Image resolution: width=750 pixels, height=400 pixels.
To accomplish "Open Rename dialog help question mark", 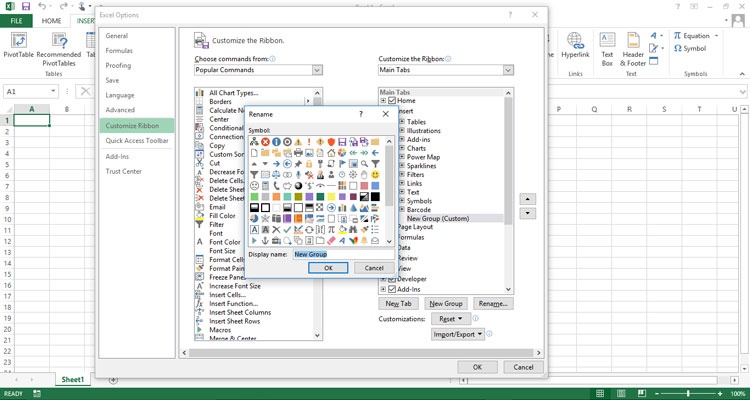I will [361, 114].
